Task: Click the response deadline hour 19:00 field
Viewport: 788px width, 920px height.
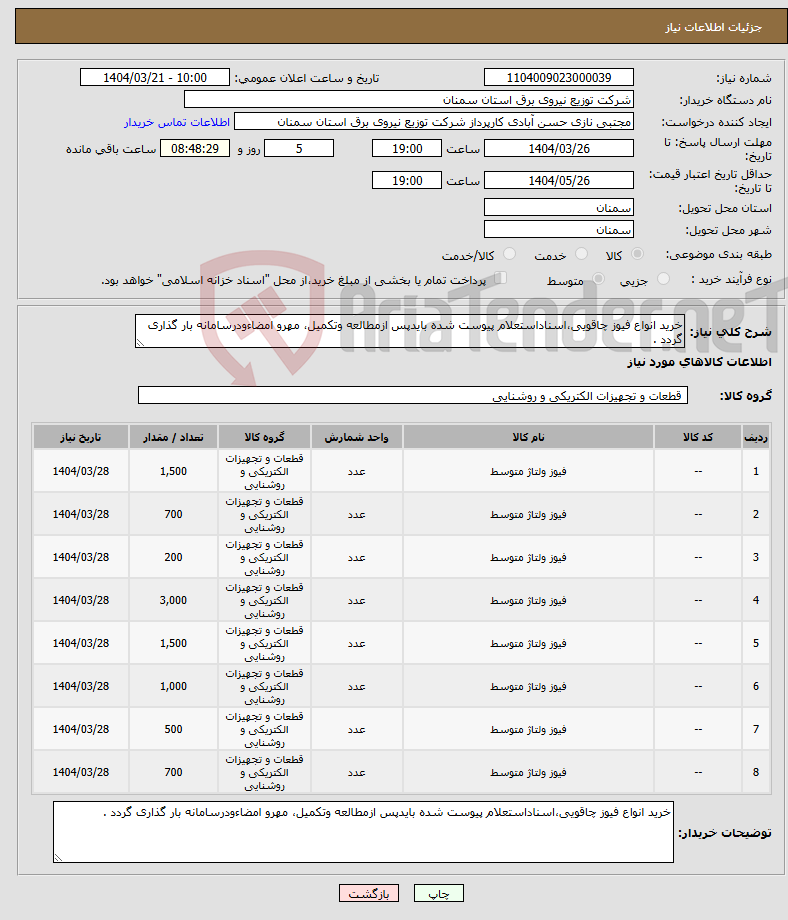Action: pyautogui.click(x=407, y=148)
